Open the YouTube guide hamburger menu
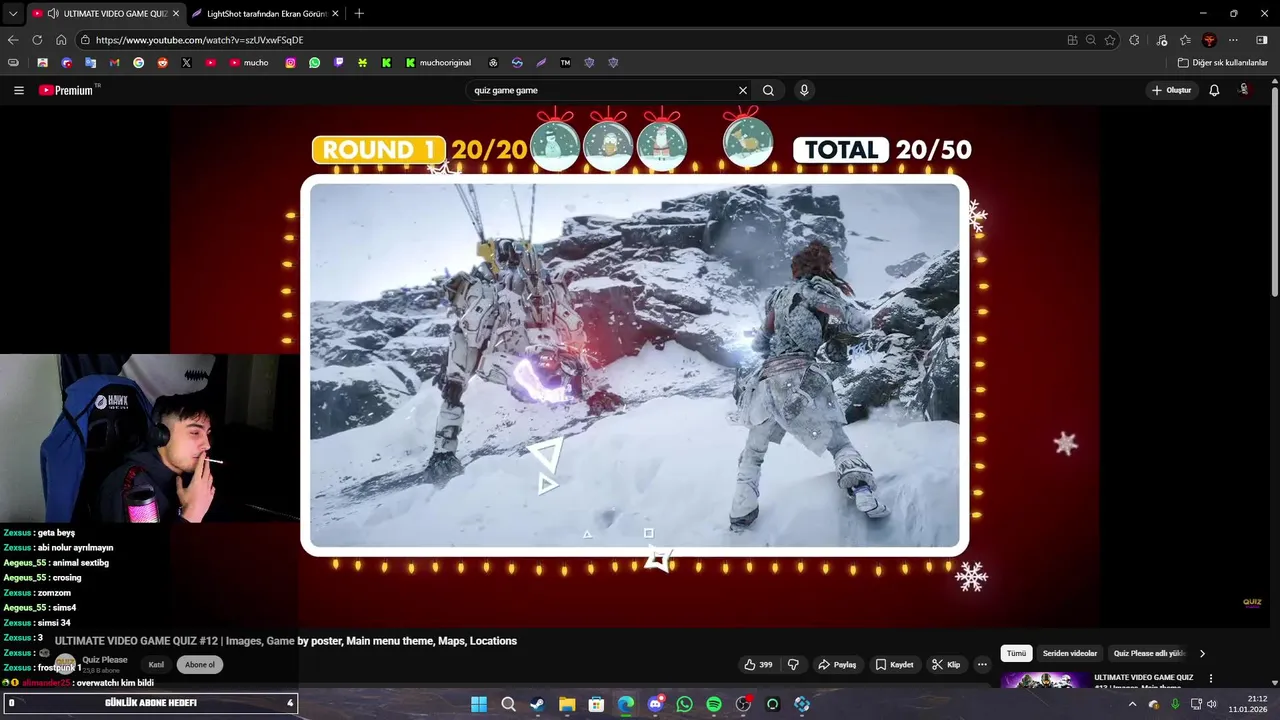 [18, 90]
